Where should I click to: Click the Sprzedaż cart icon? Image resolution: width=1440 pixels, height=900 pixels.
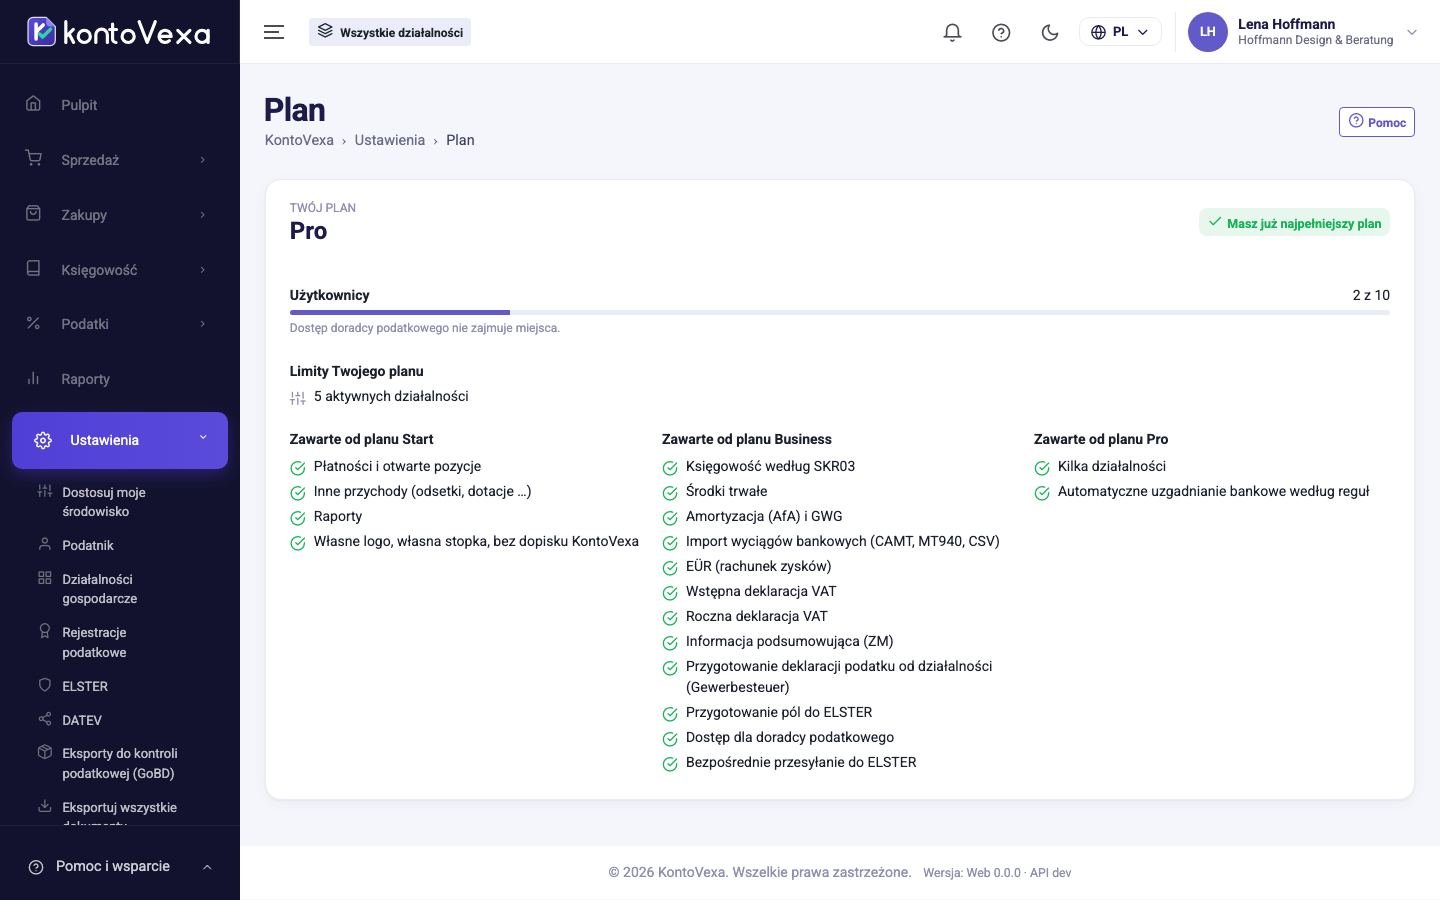coord(33,159)
